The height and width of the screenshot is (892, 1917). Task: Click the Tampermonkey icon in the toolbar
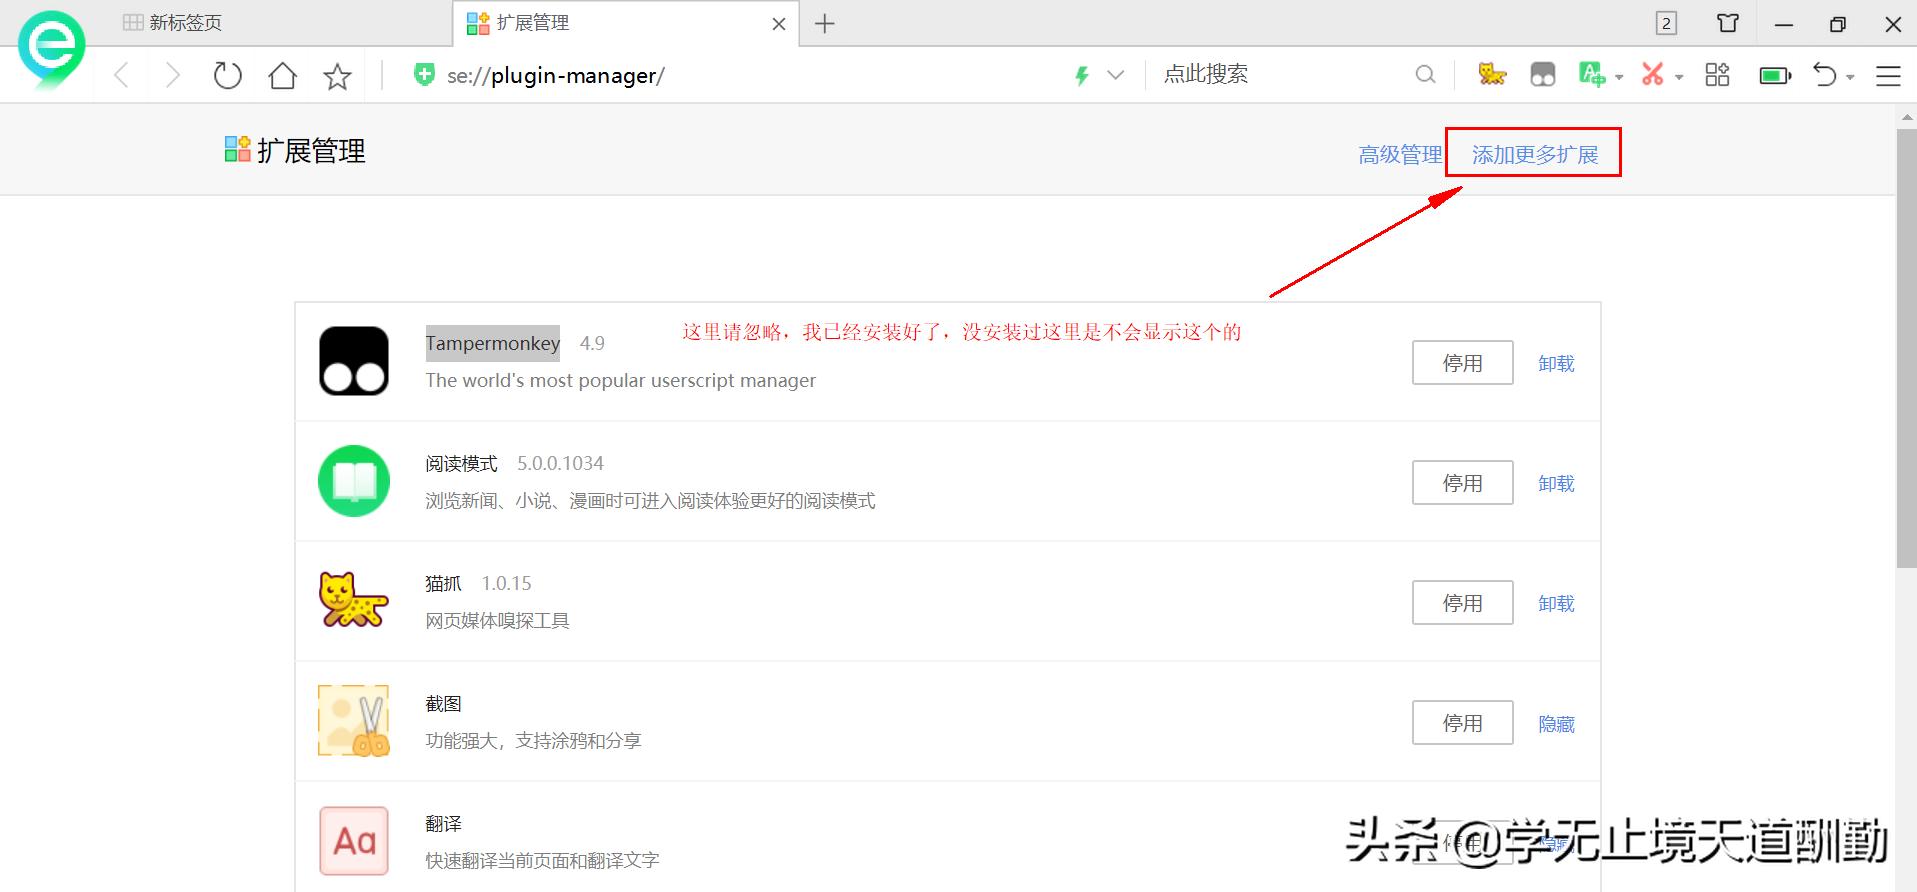click(x=1542, y=75)
